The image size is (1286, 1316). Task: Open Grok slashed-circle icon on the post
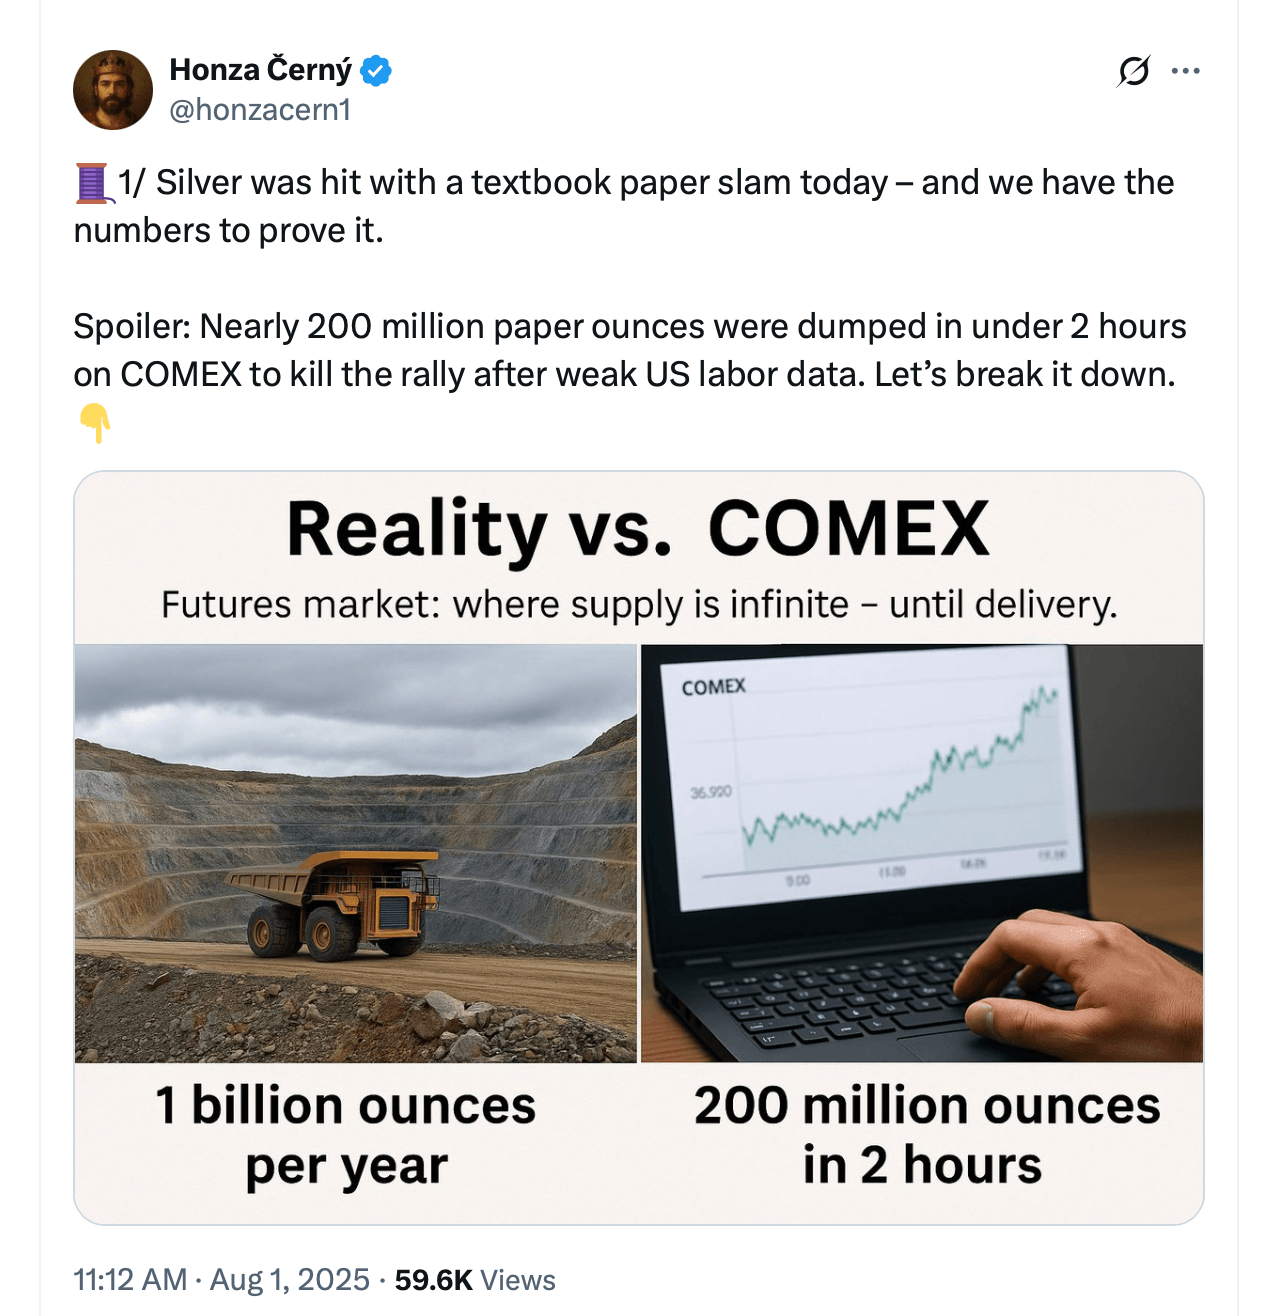click(x=1133, y=71)
